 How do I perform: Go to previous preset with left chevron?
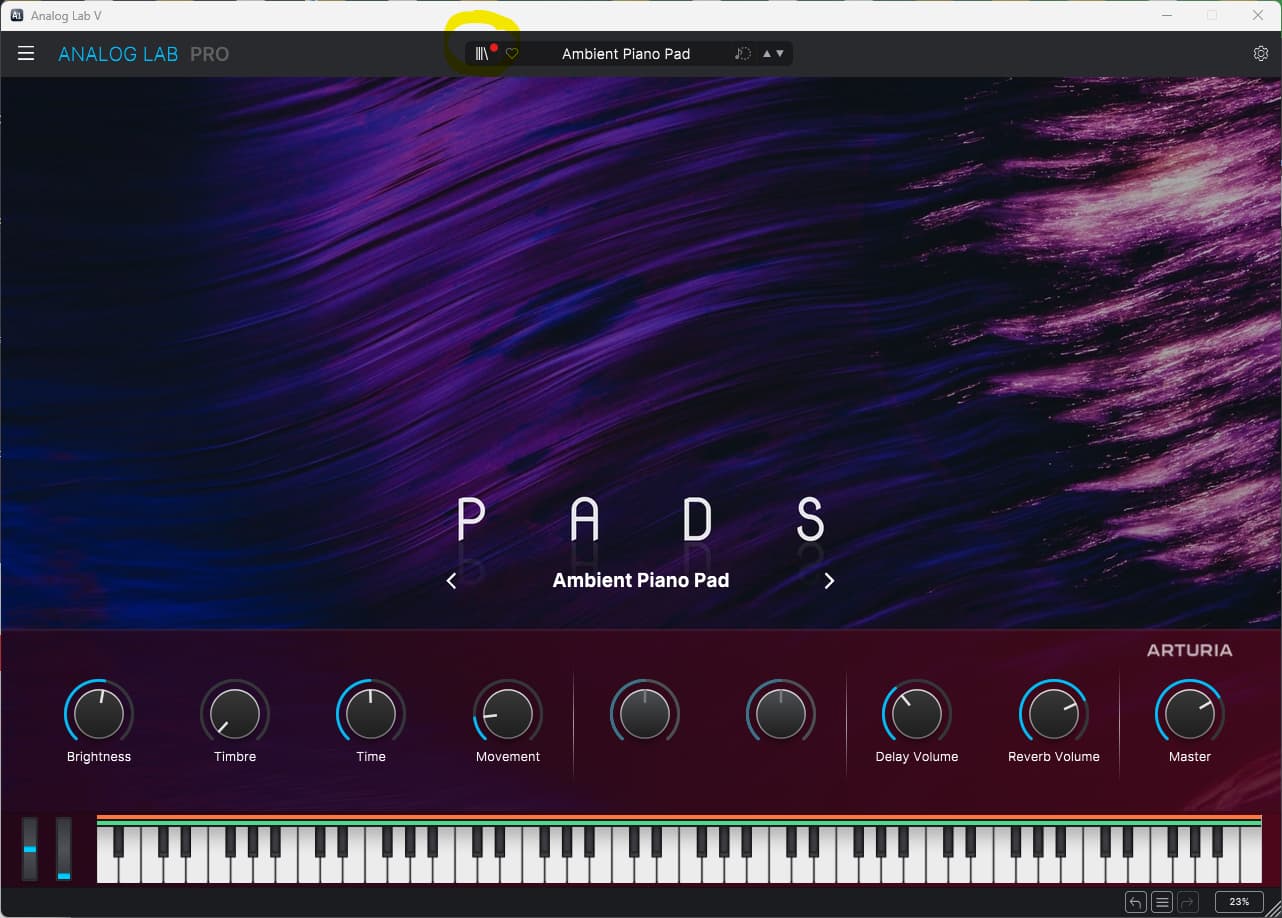[x=451, y=581]
